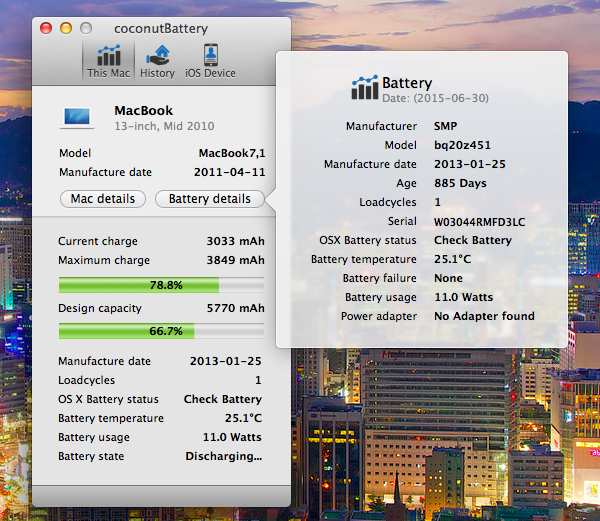Click the Discharging... battery state value
600x521 pixels.
pos(224,456)
